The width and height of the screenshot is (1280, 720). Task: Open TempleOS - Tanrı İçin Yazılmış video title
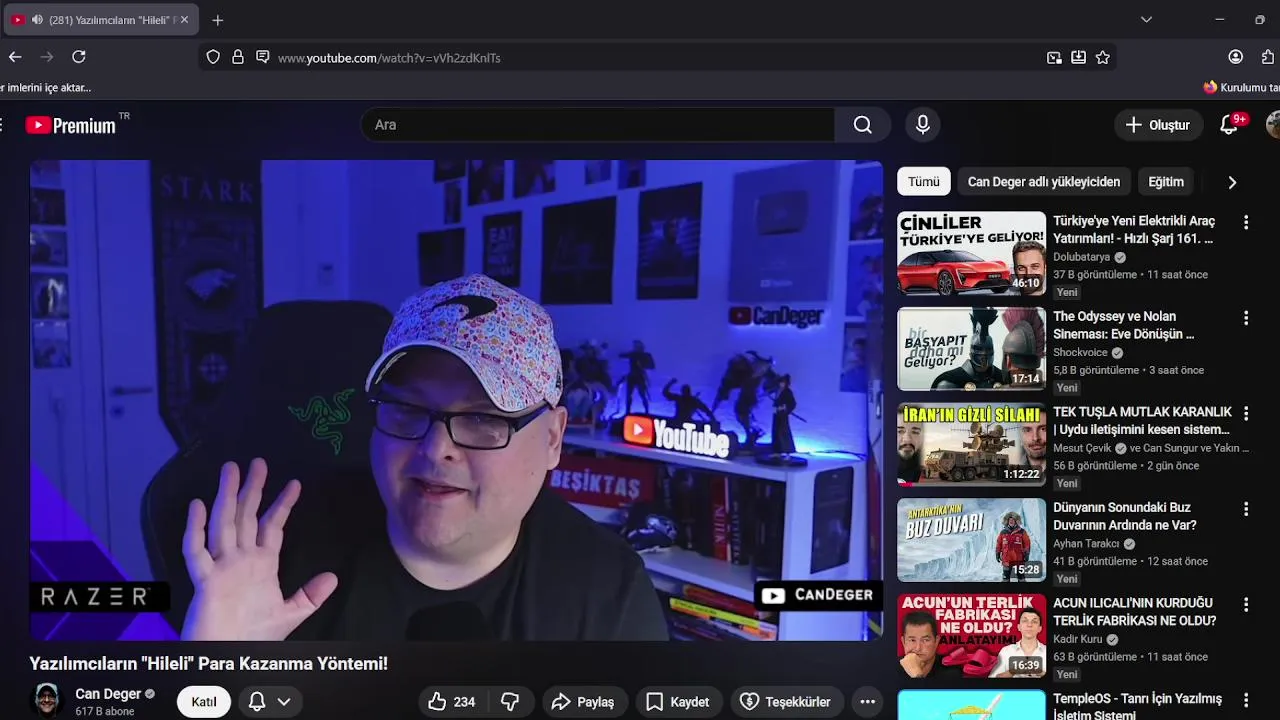click(x=1137, y=706)
